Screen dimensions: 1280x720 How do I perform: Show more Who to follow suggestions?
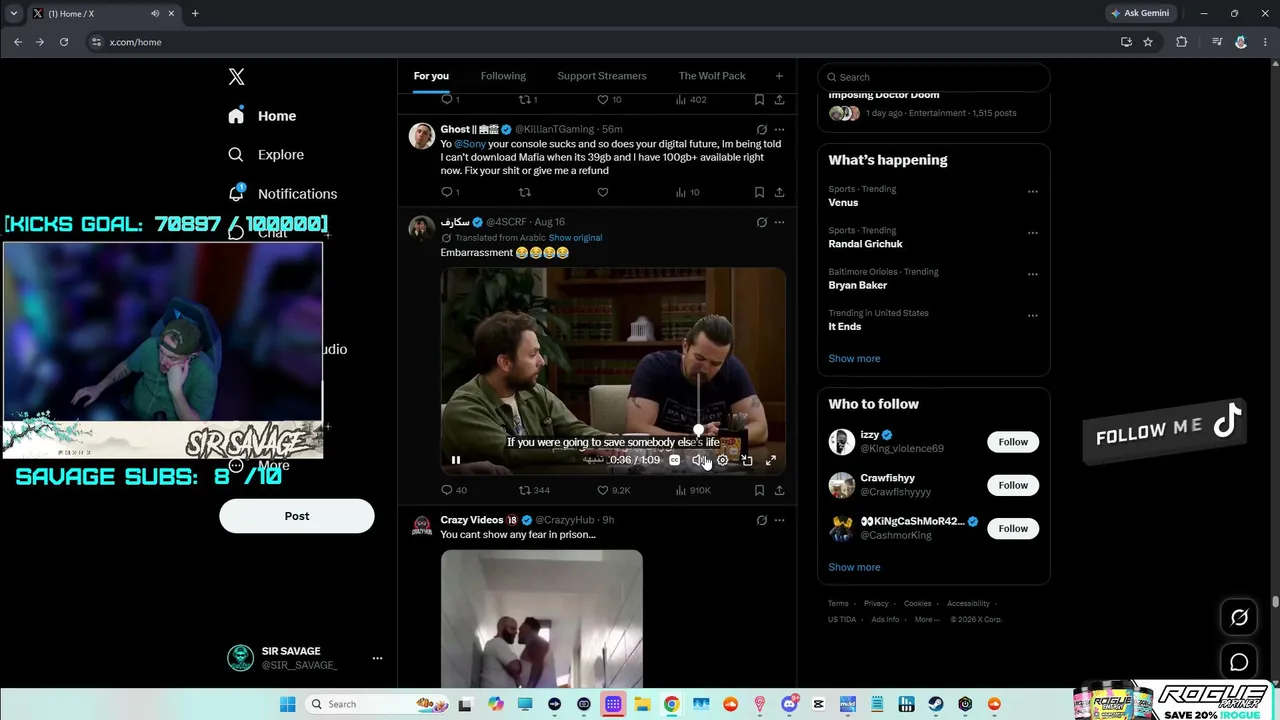[854, 567]
